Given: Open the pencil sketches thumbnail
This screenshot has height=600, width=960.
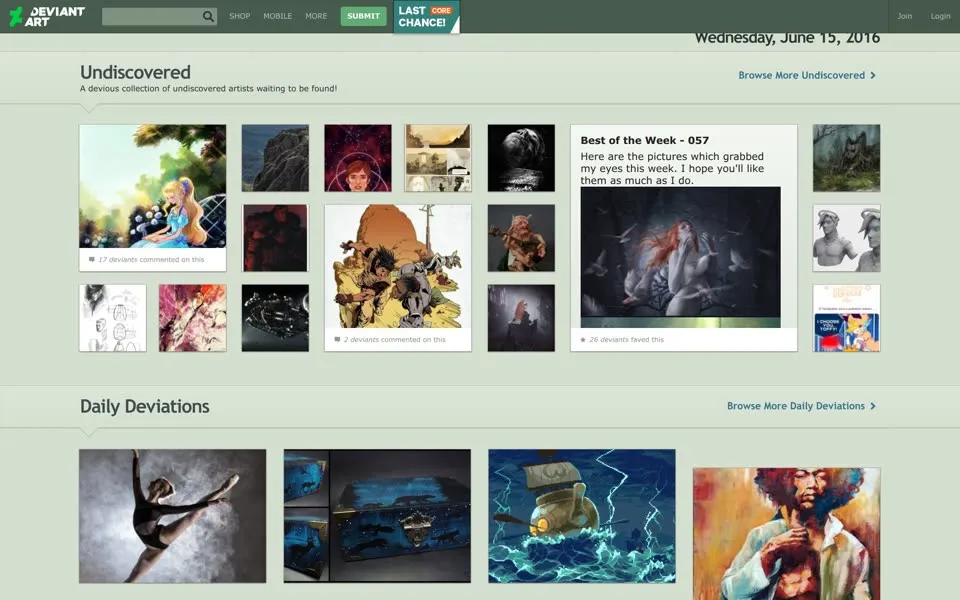Looking at the screenshot, I should (x=113, y=318).
